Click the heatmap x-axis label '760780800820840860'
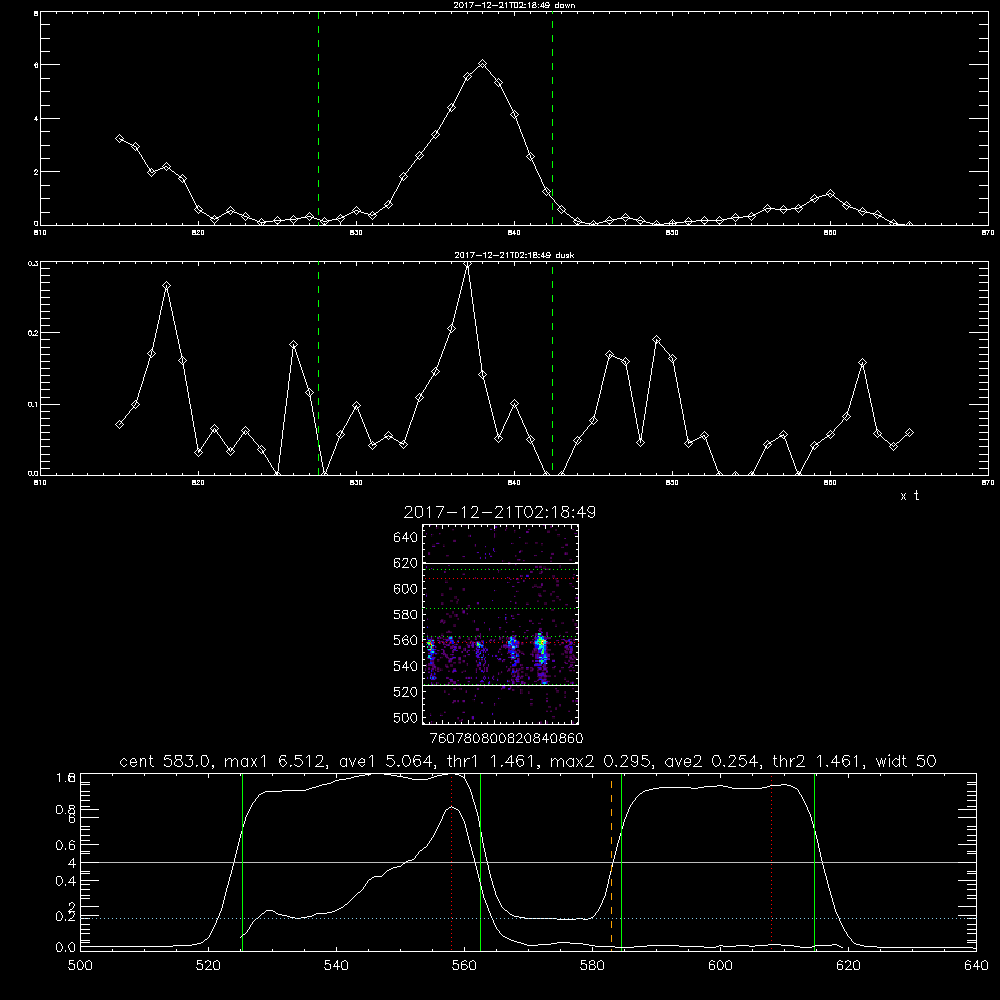This screenshot has height=1000, width=1000. (x=506, y=738)
